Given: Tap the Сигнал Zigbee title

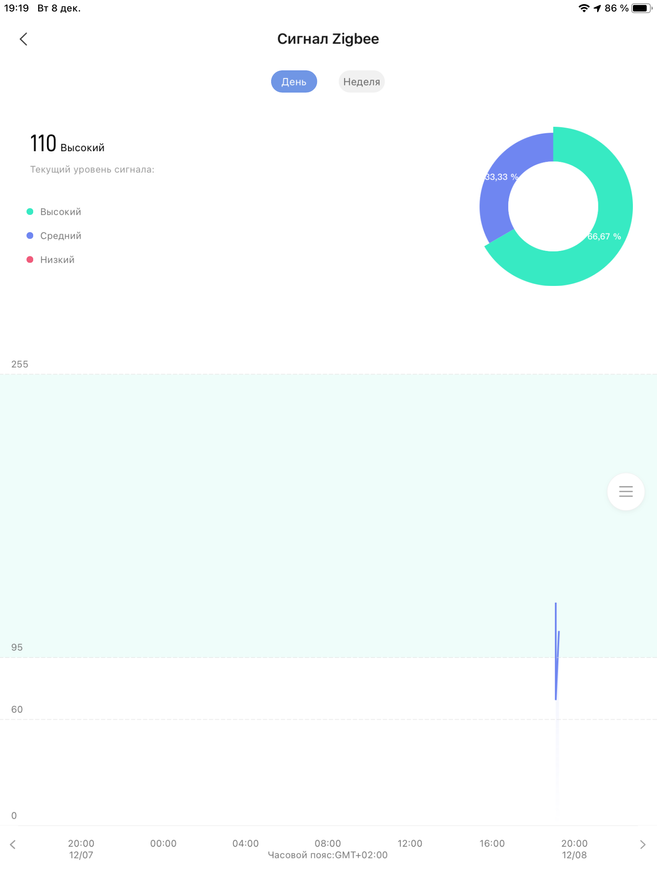Looking at the screenshot, I should pyautogui.click(x=328, y=39).
